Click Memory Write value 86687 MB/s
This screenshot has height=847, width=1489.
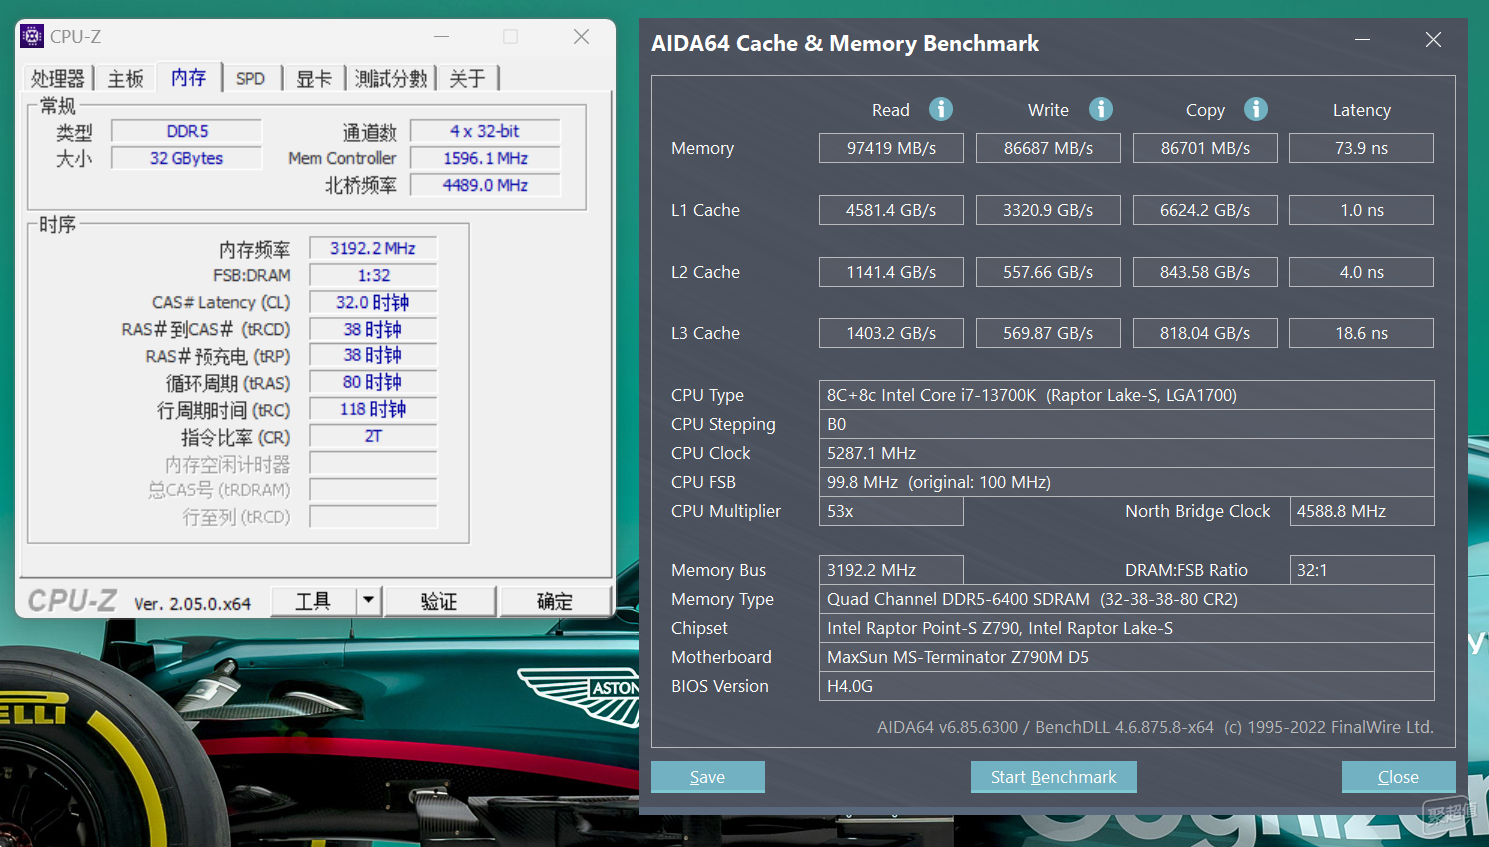click(1048, 148)
